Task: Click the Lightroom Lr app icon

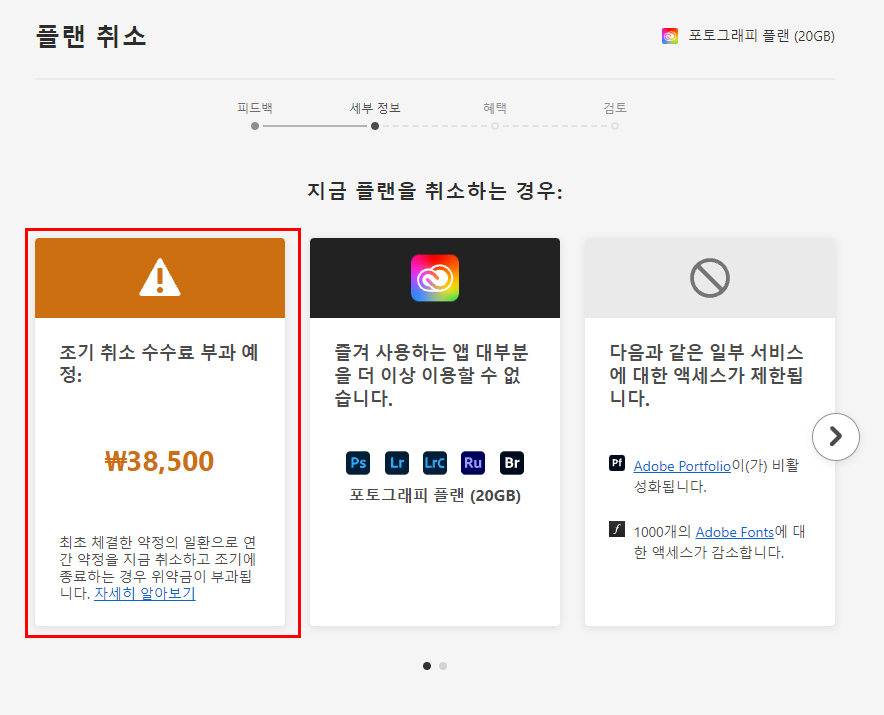Action: click(396, 463)
